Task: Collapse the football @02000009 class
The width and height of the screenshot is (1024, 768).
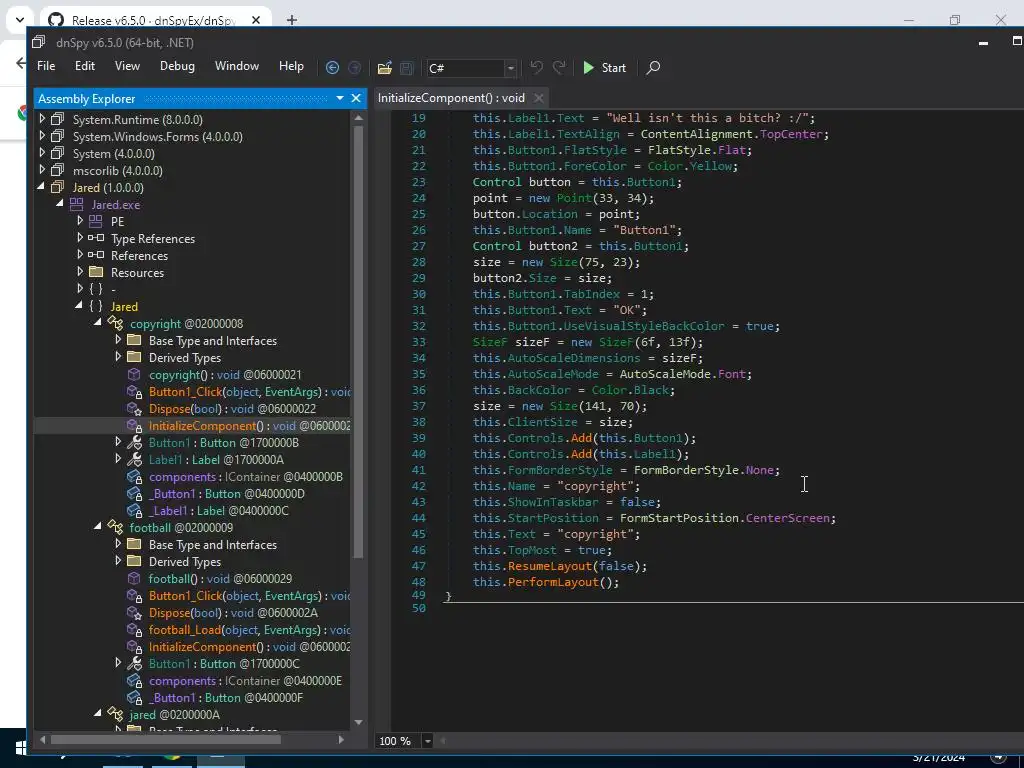Action: pyautogui.click(x=98, y=526)
